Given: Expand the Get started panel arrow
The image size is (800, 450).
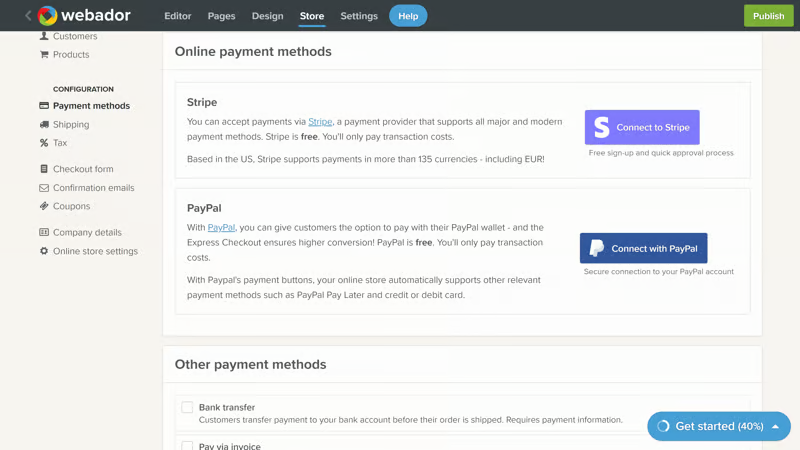Looking at the screenshot, I should click(776, 427).
